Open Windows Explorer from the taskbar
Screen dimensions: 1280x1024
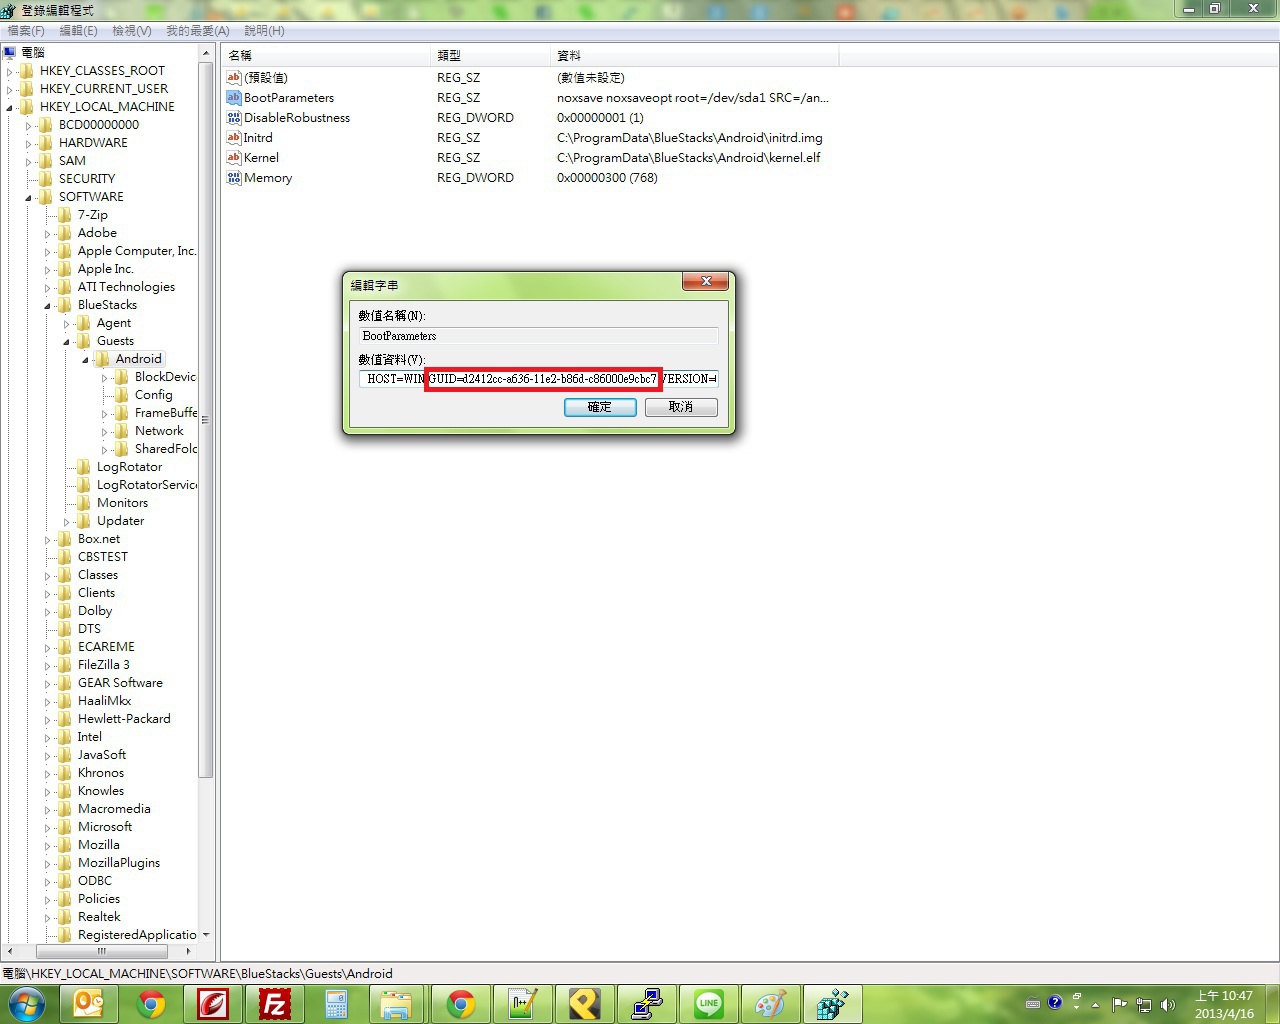pos(397,1004)
